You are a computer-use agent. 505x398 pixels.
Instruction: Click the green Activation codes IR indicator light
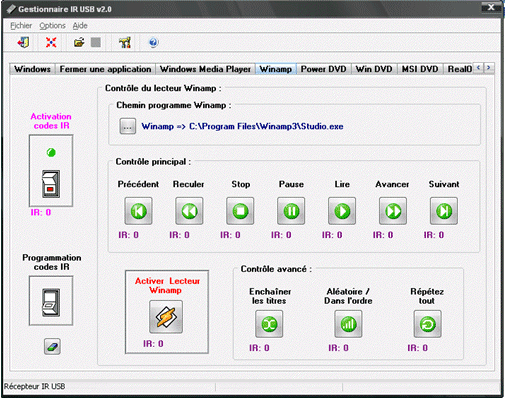point(51,153)
